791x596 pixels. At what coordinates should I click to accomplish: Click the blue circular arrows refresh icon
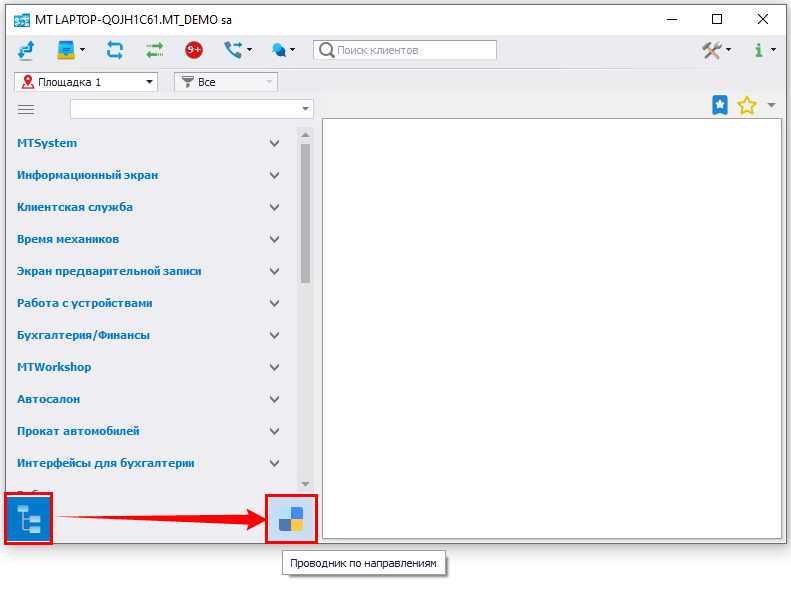pyautogui.click(x=114, y=50)
